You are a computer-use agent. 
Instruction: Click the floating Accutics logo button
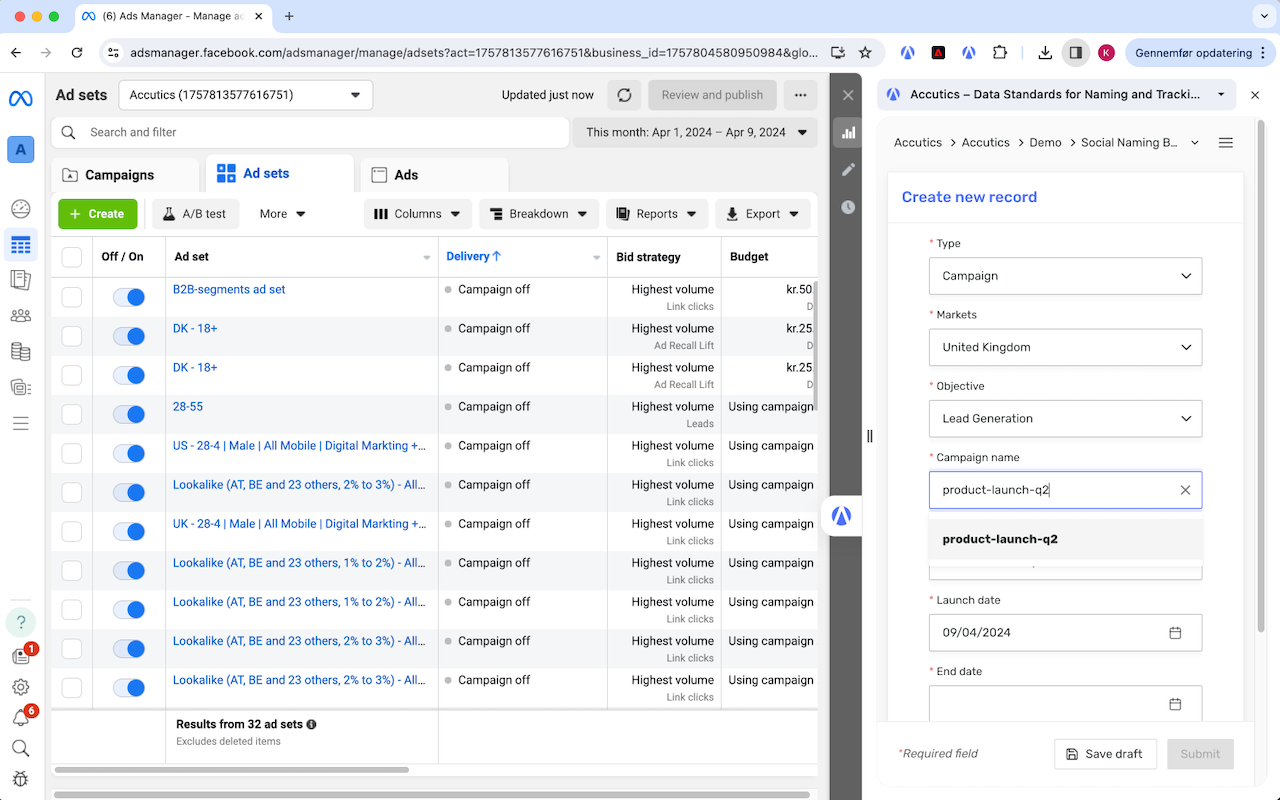pyautogui.click(x=842, y=516)
